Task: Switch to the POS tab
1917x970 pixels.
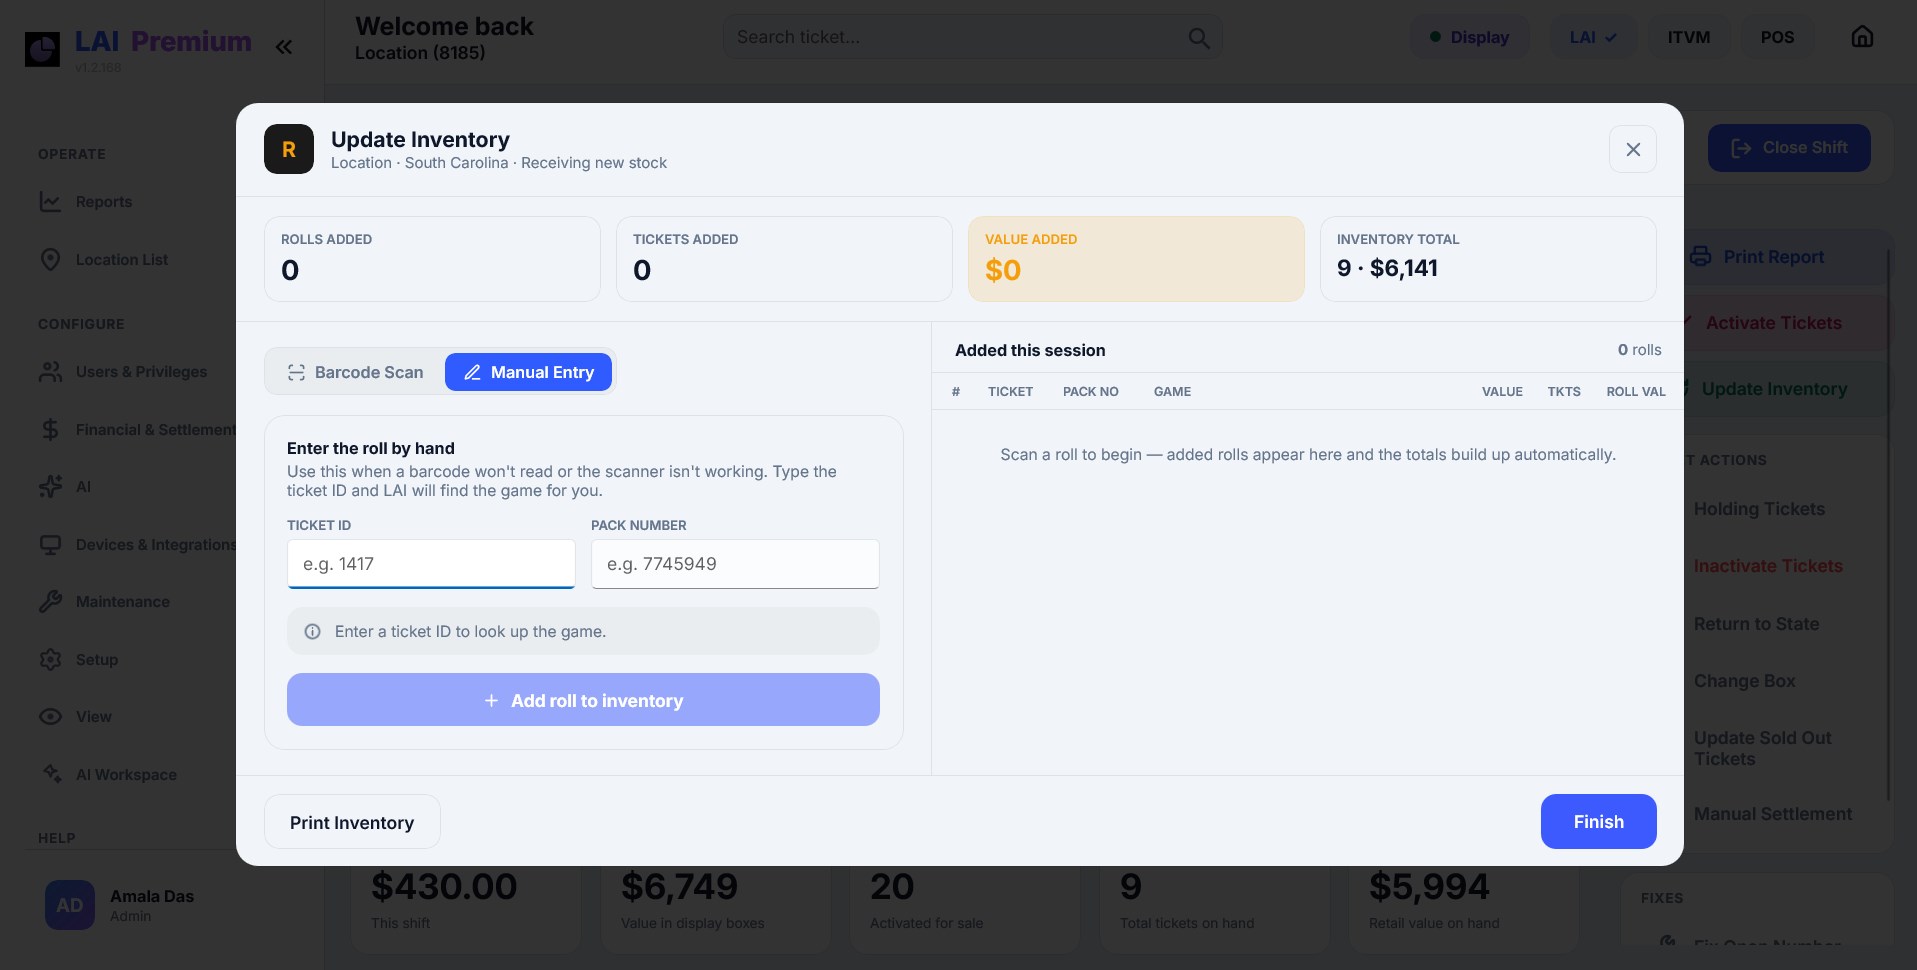Action: (1777, 37)
